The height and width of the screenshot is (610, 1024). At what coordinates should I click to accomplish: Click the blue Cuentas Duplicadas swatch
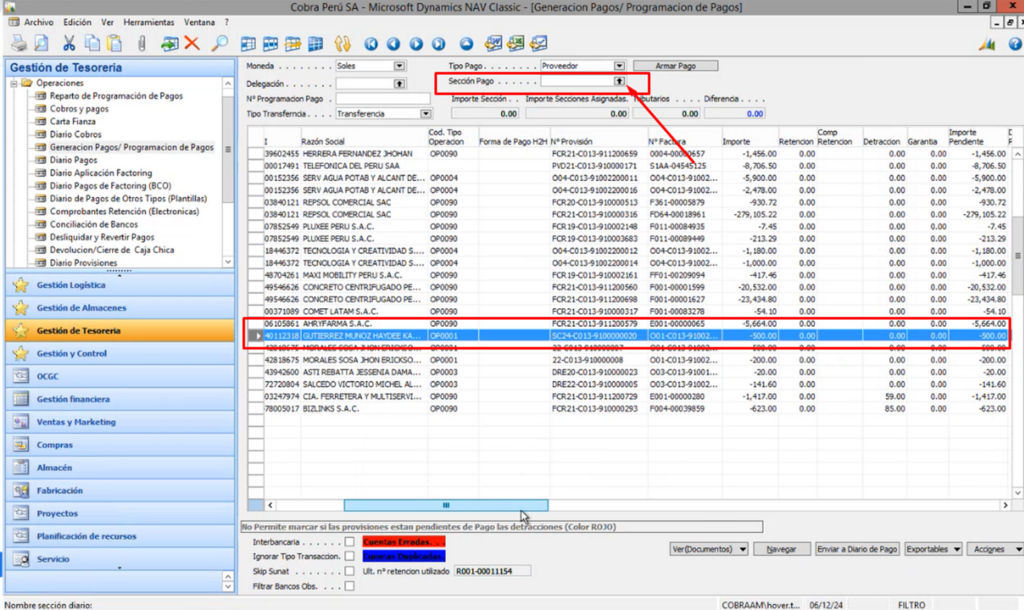coord(404,556)
